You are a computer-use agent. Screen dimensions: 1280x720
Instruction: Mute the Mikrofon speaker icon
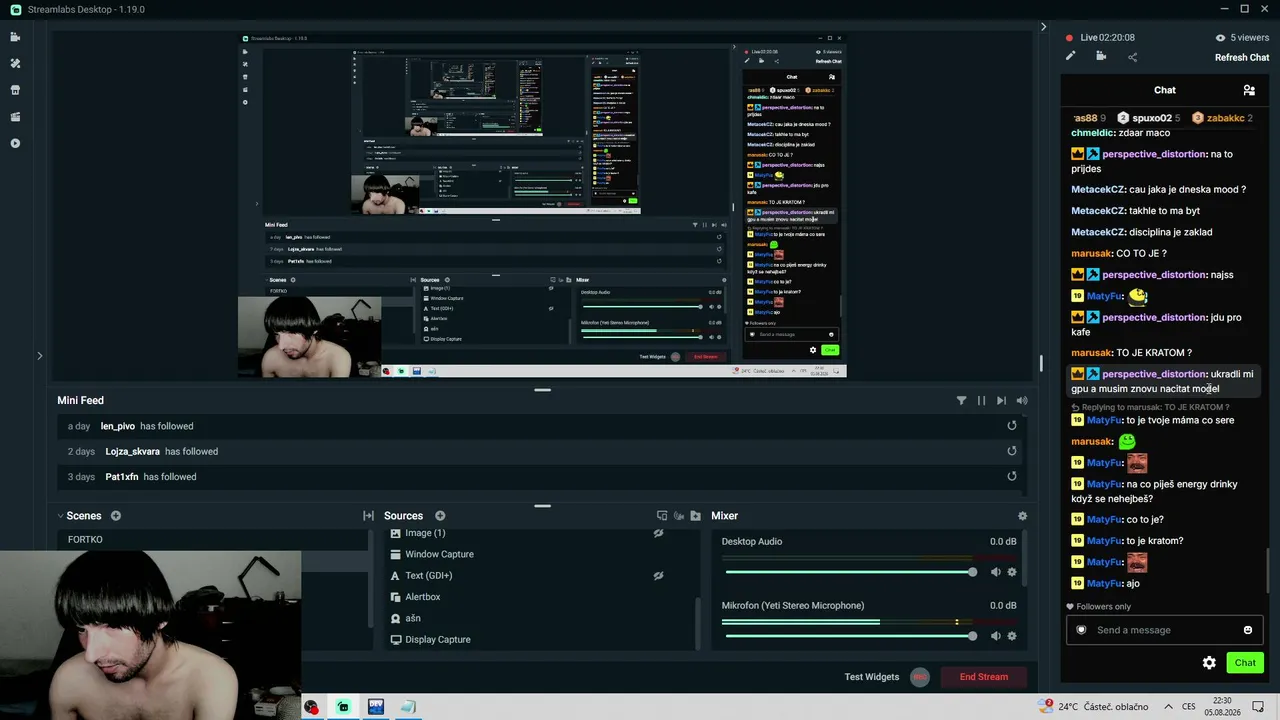click(995, 636)
